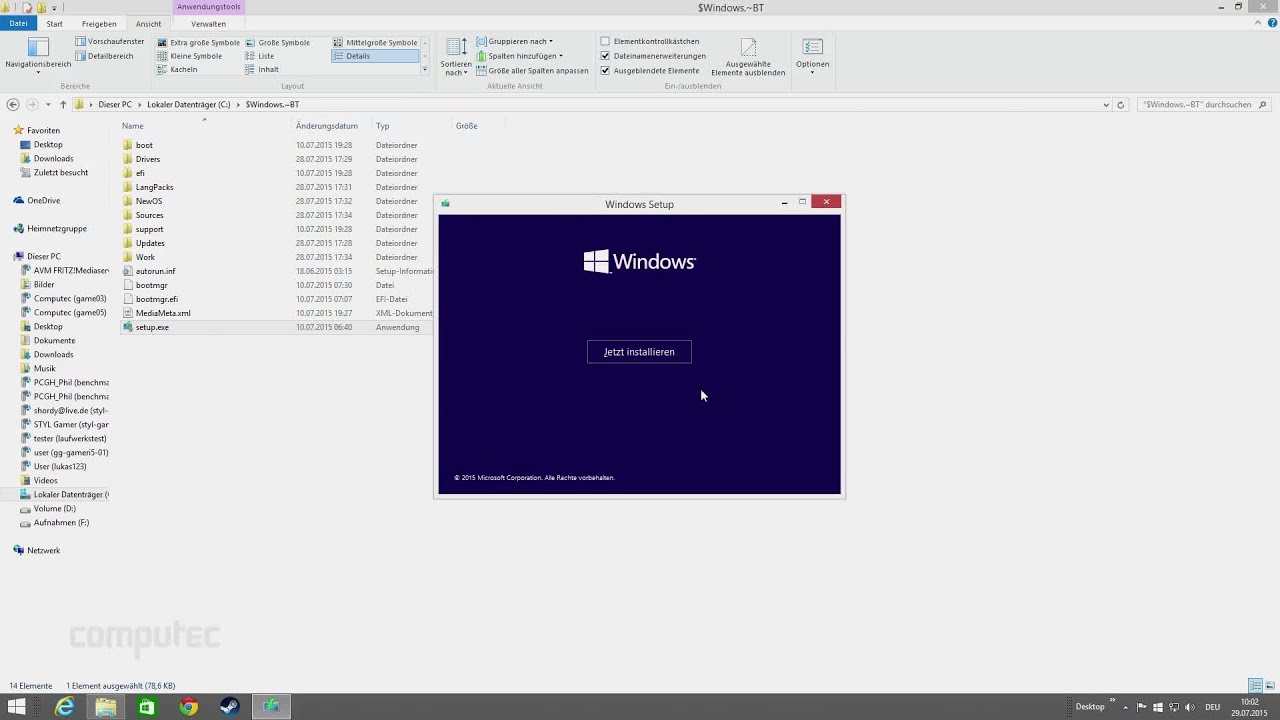Select Details layout option
The width and height of the screenshot is (1280, 720).
tap(375, 56)
